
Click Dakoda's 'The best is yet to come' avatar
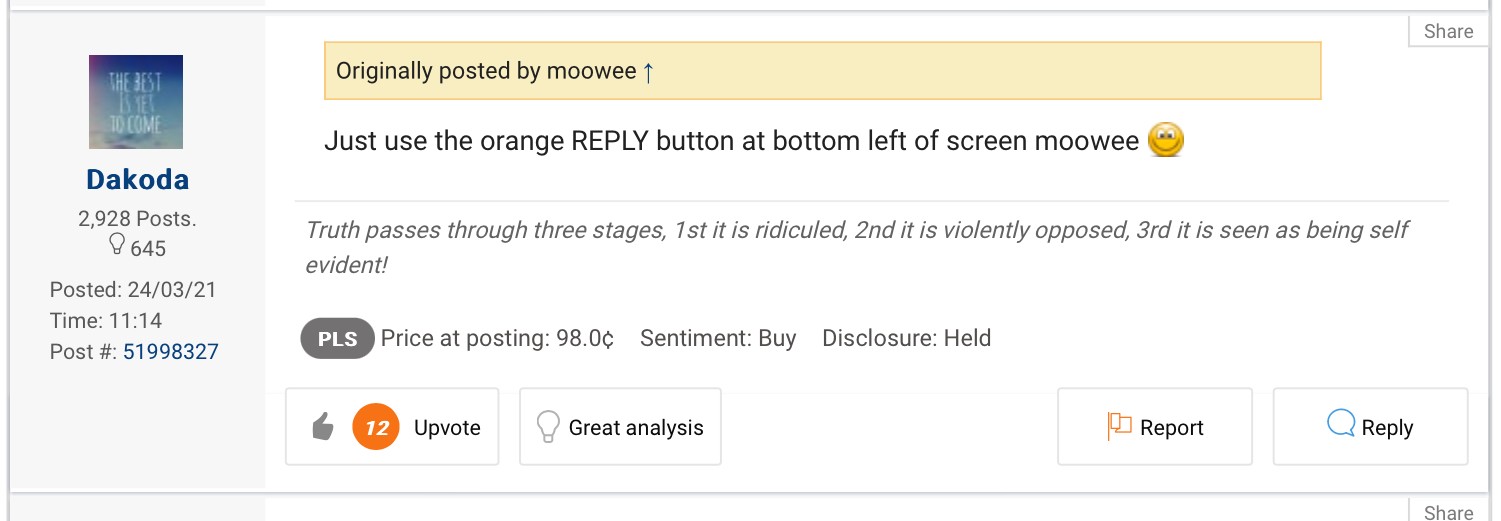coord(136,102)
